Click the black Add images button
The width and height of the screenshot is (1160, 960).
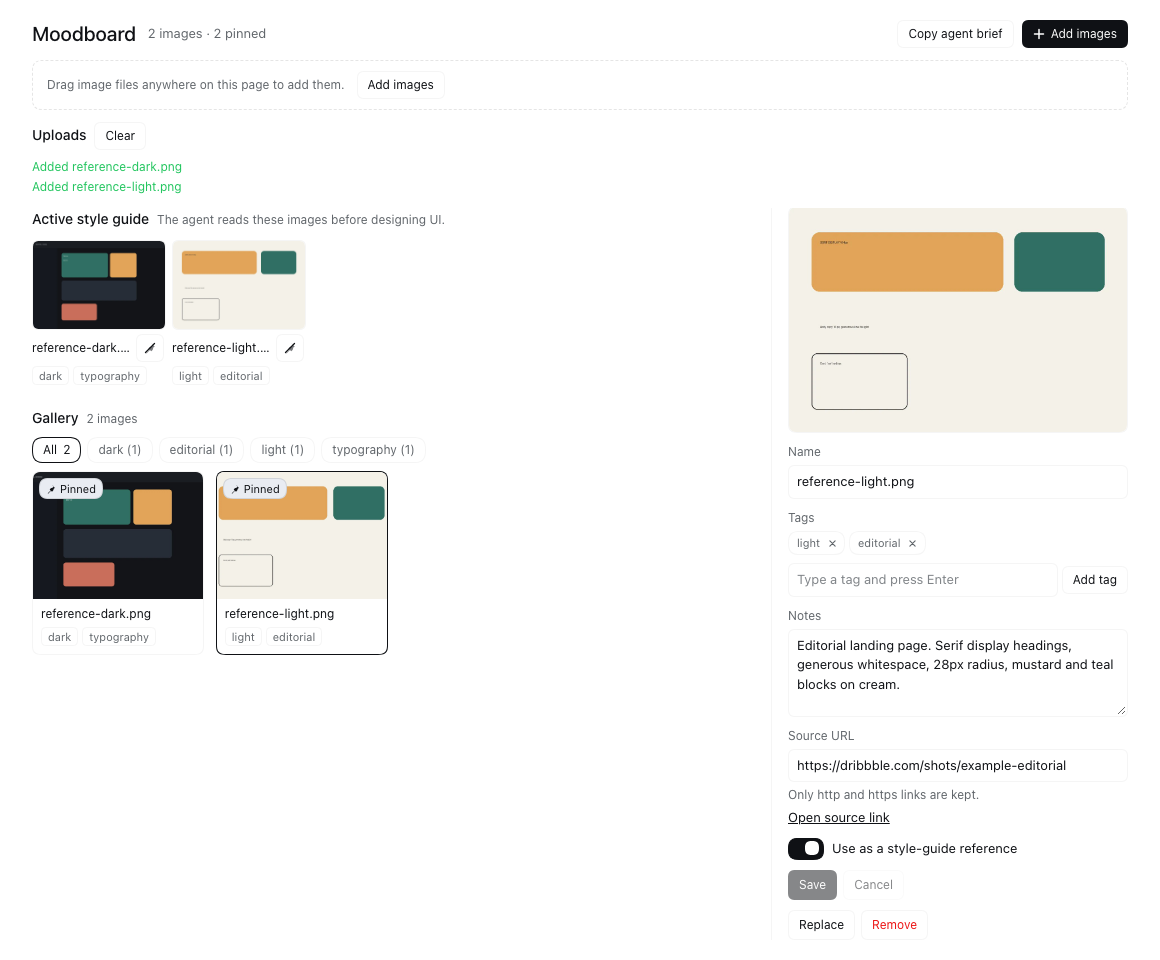click(x=1074, y=34)
